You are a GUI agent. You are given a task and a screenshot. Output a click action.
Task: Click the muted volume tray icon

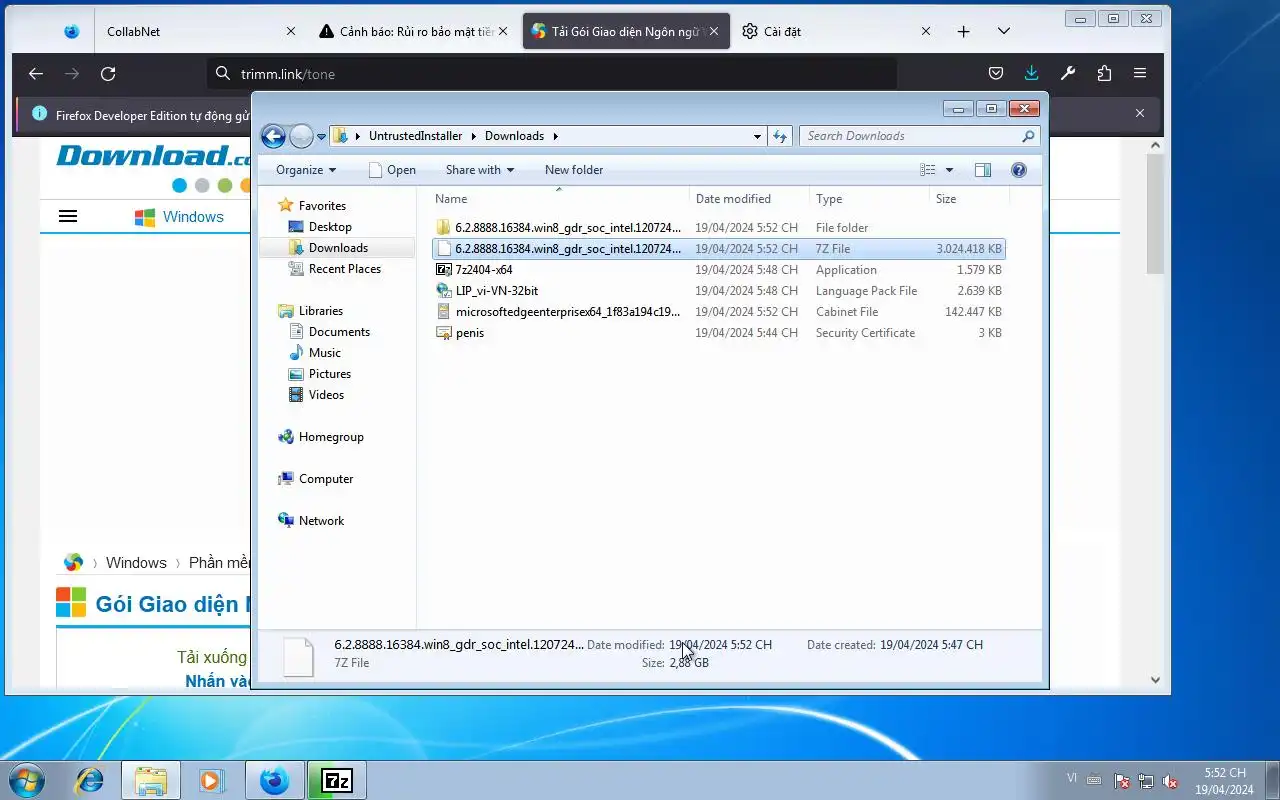1170,781
